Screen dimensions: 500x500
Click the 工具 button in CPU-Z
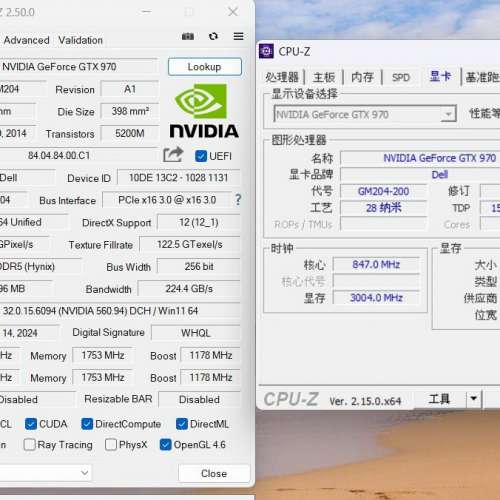[x=439, y=399]
